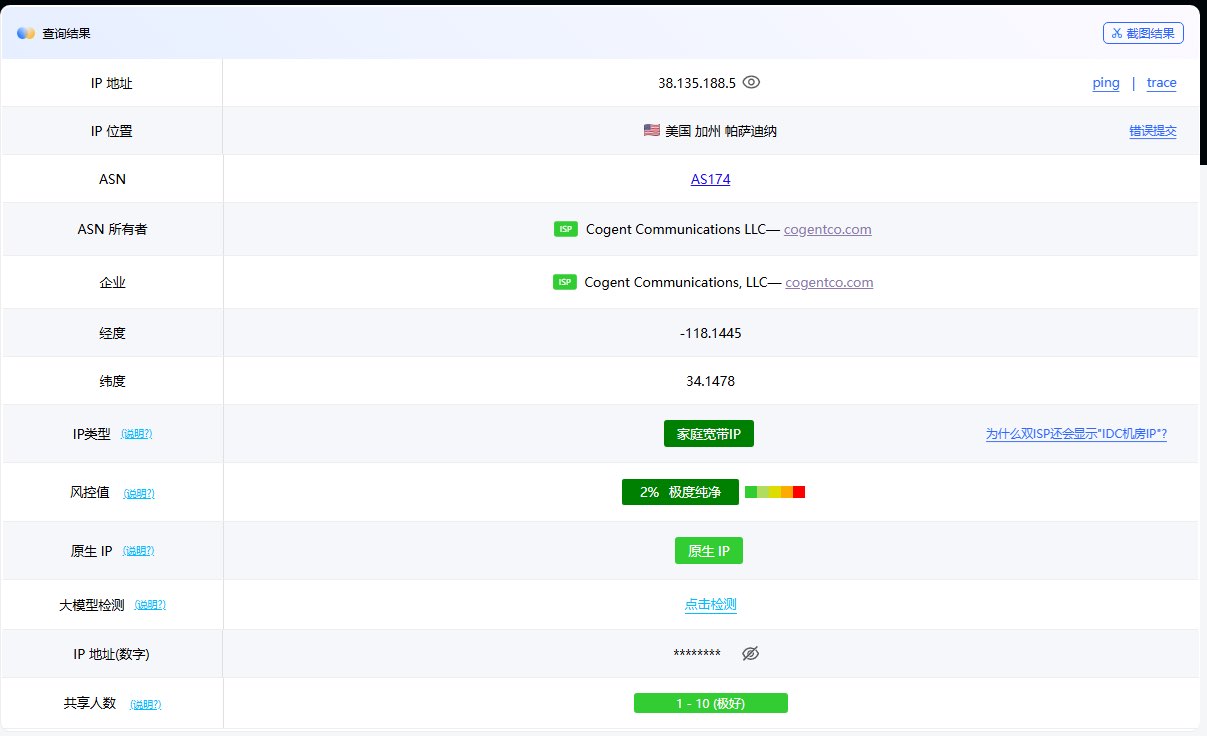This screenshot has width=1207, height=736.
Task: Click the 企业 row label
Action: tap(112, 283)
